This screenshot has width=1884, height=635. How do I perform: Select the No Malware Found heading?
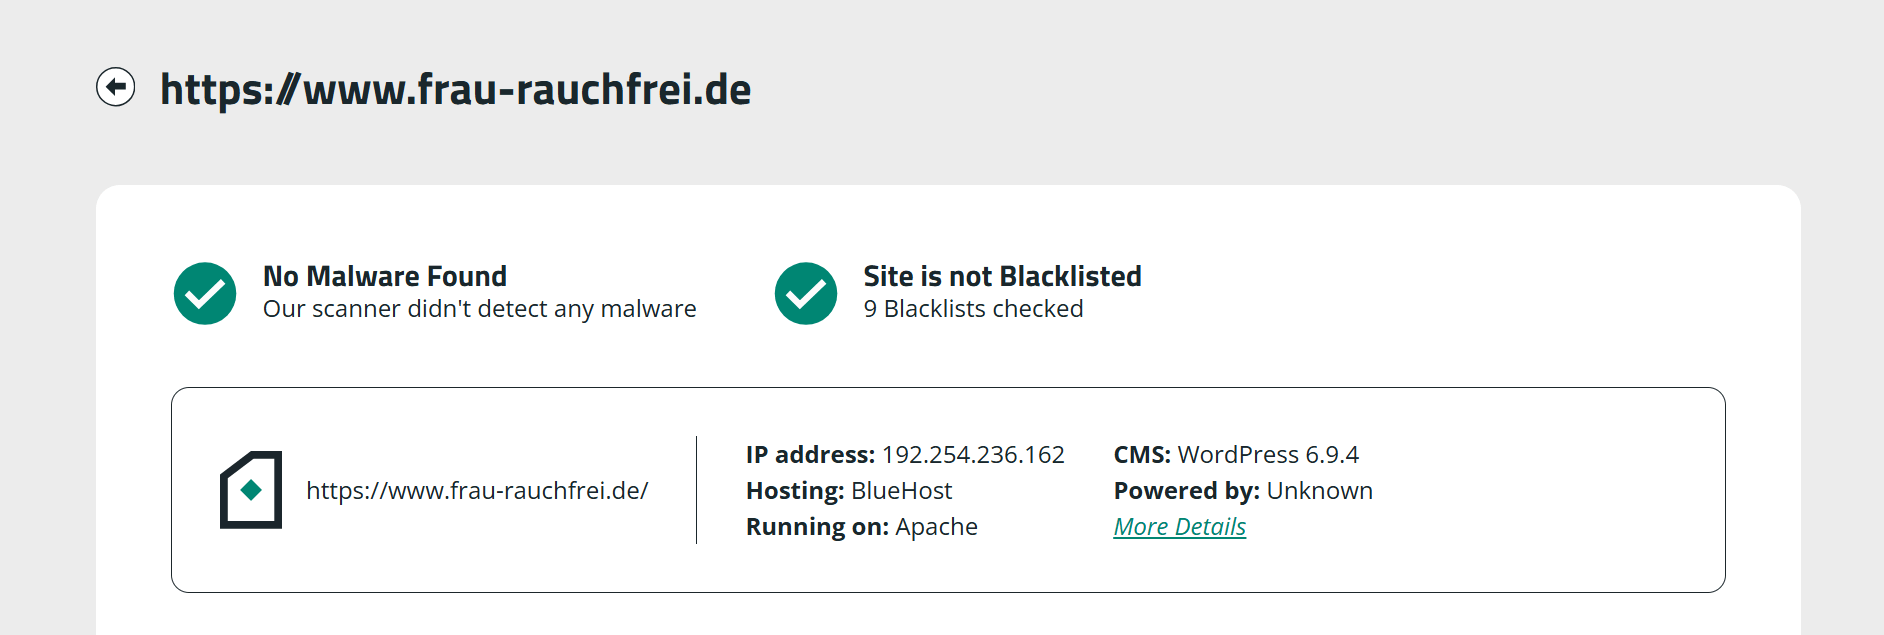tap(385, 276)
